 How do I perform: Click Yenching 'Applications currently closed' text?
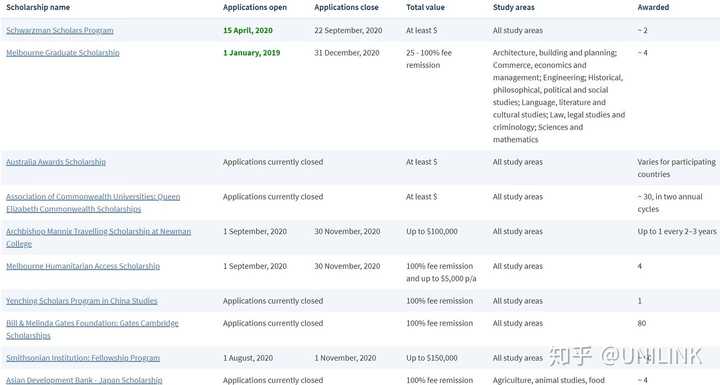(x=273, y=301)
